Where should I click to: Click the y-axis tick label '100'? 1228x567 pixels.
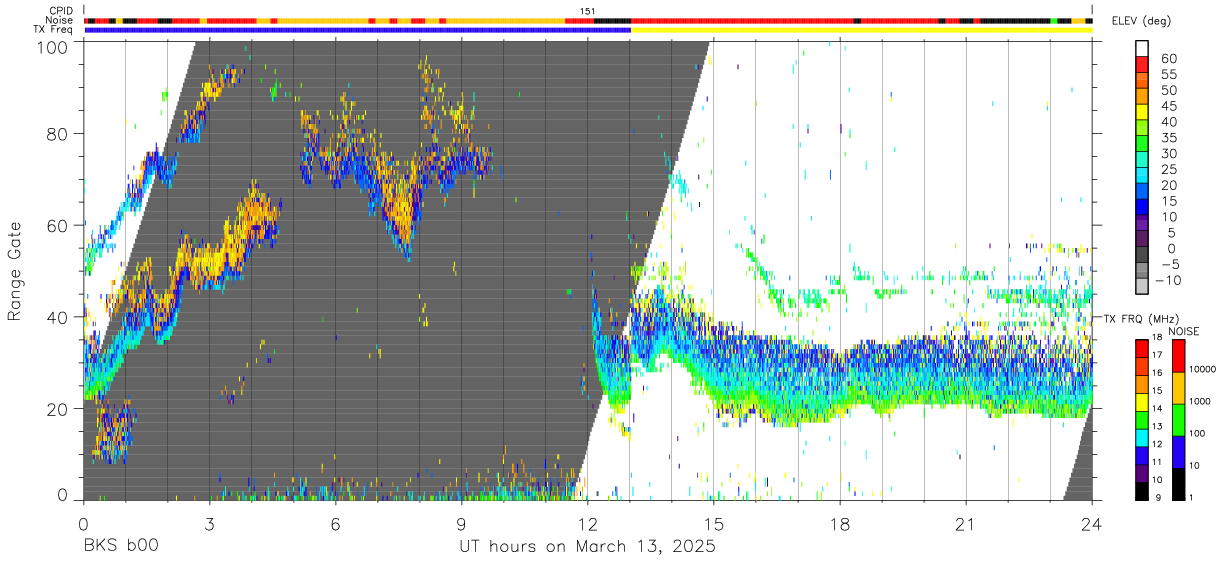[x=53, y=47]
